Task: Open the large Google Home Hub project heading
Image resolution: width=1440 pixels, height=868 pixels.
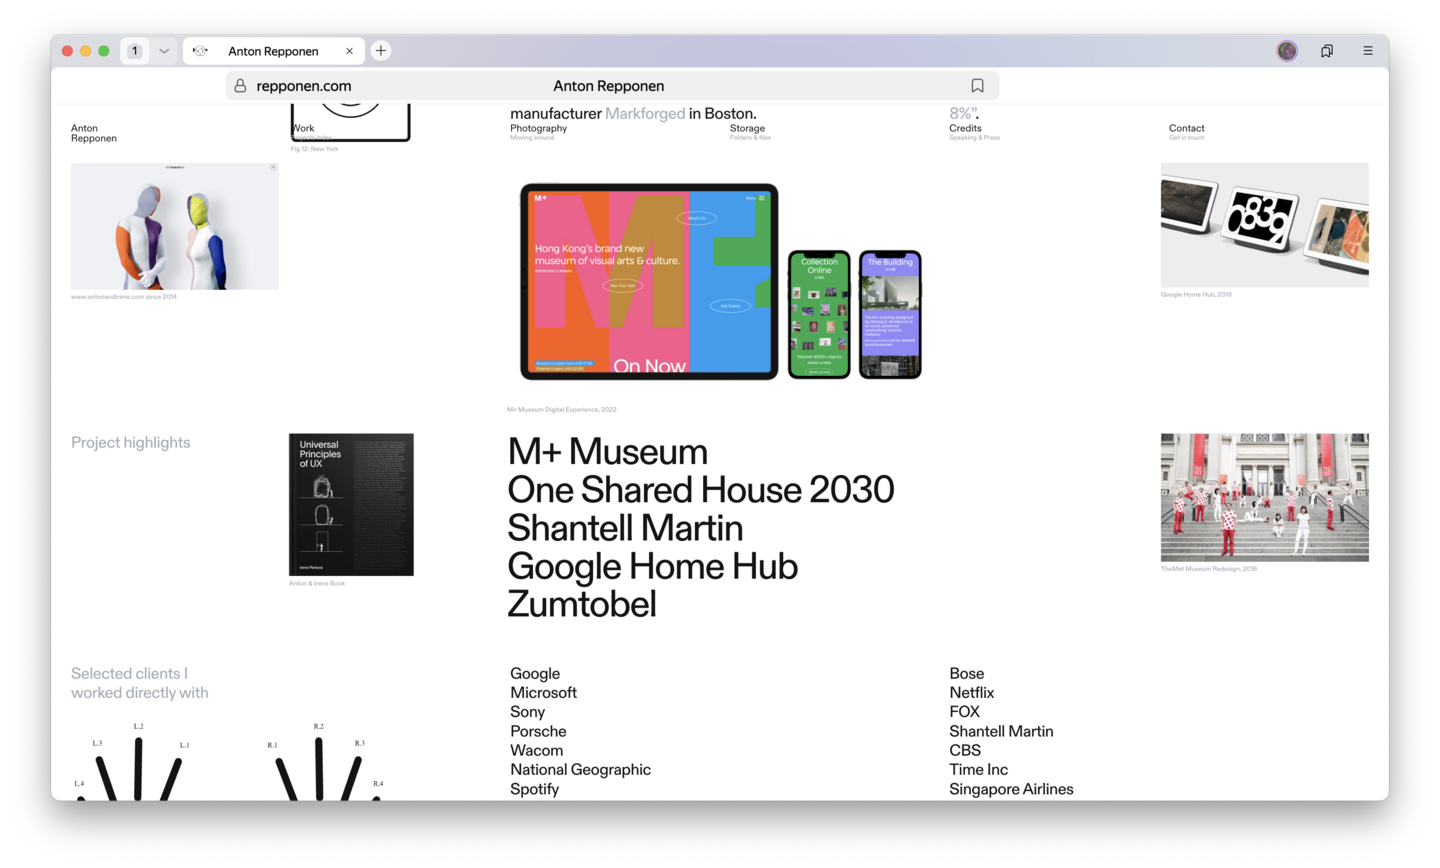Action: coord(652,566)
